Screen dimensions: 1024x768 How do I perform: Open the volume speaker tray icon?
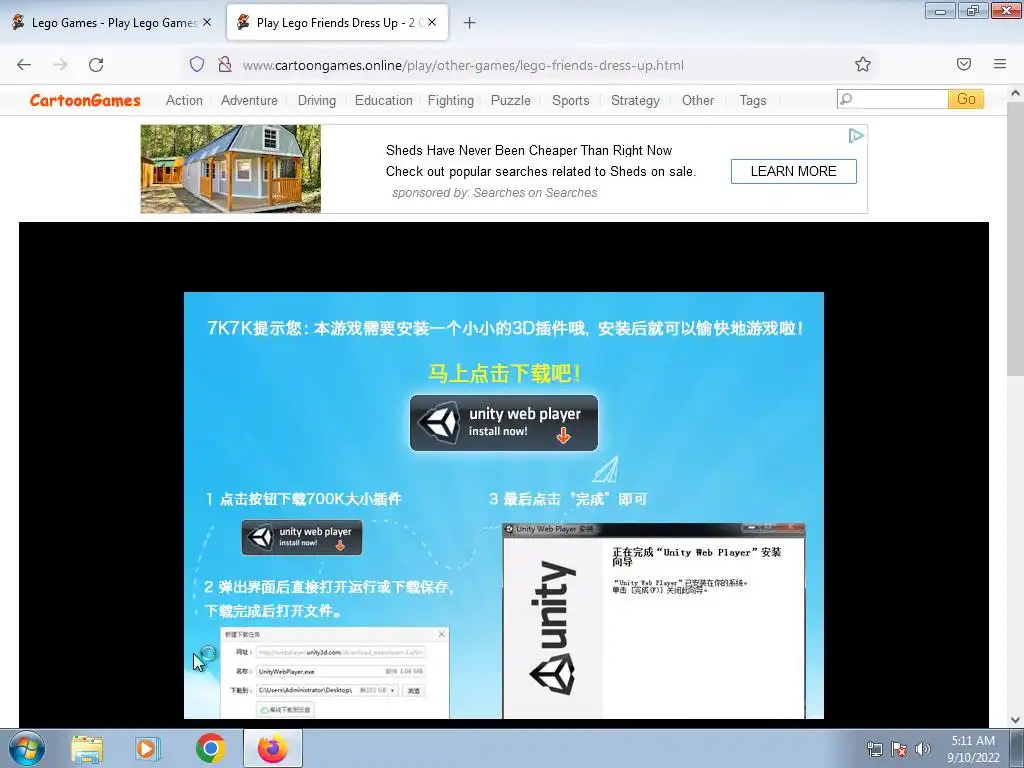click(x=922, y=749)
